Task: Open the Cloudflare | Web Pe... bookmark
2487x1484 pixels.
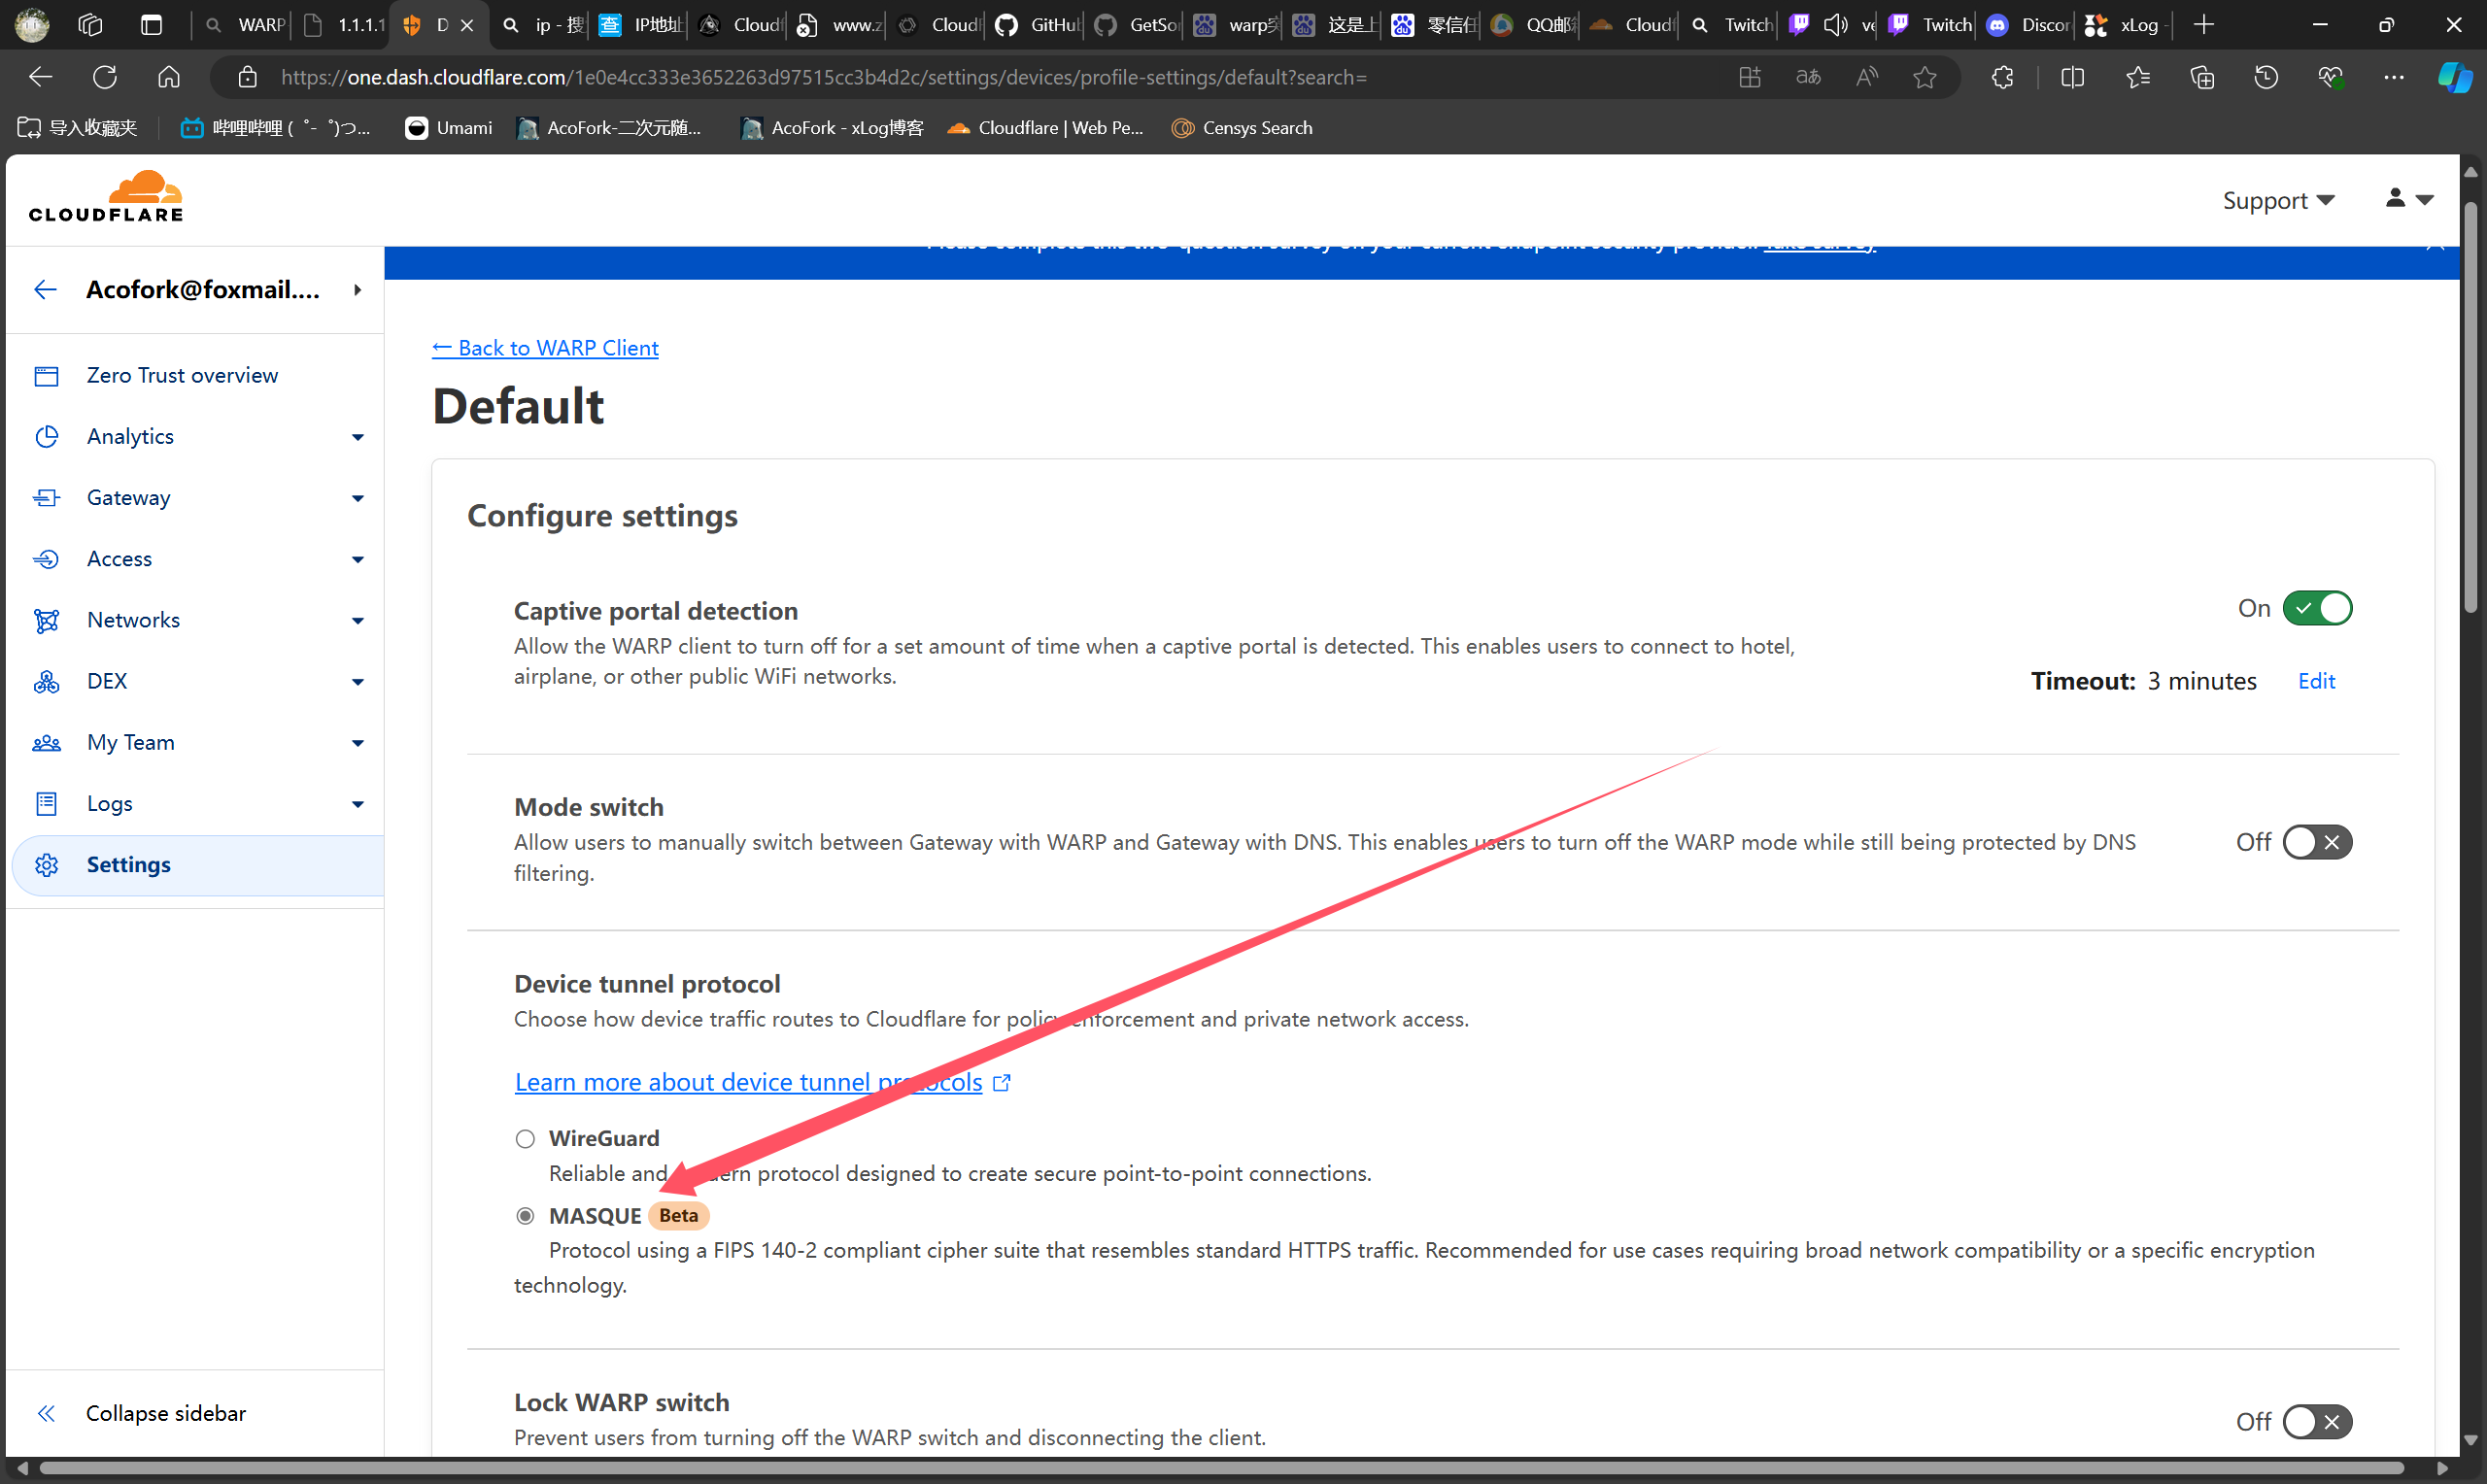Action: click(x=1045, y=128)
